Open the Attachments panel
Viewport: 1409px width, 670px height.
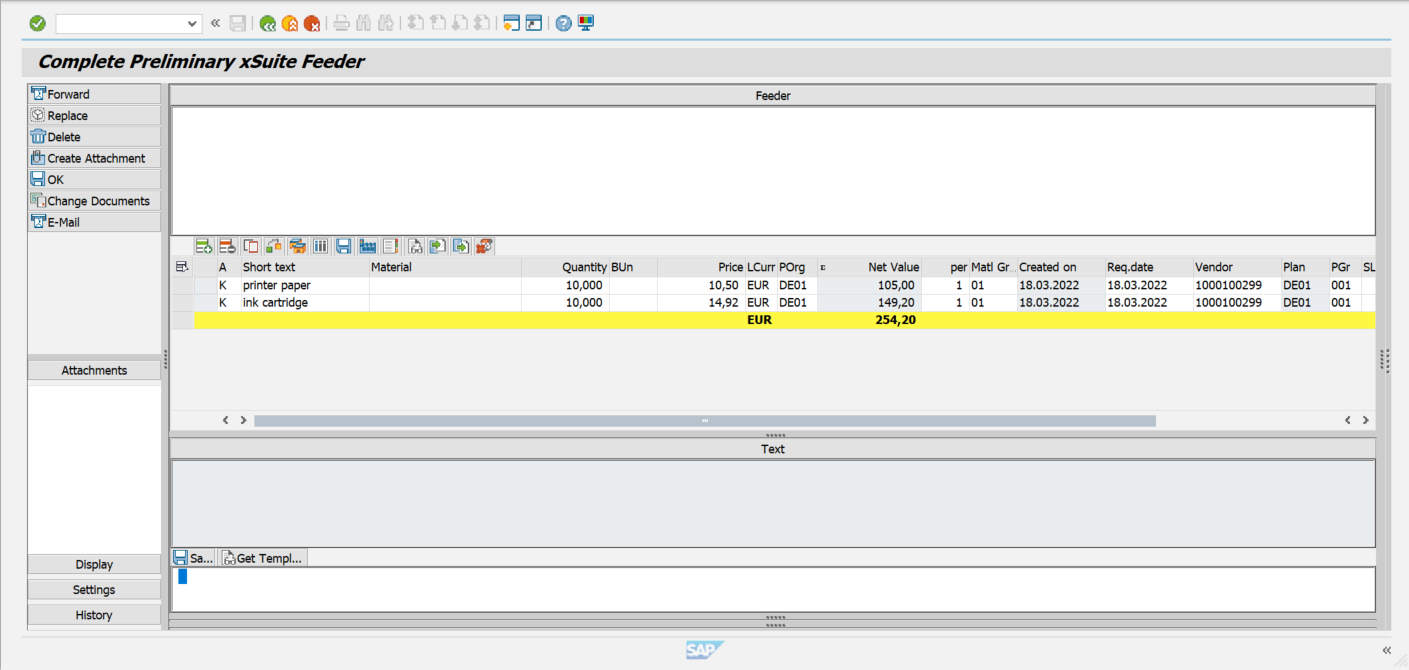(94, 370)
